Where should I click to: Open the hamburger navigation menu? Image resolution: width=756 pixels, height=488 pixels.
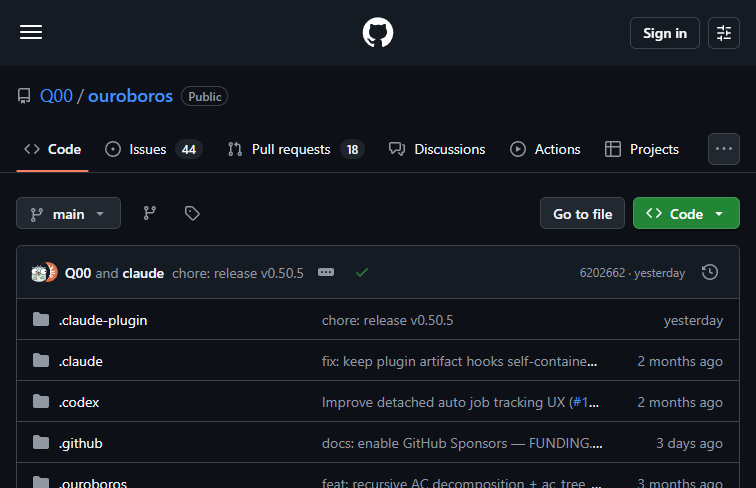point(31,32)
